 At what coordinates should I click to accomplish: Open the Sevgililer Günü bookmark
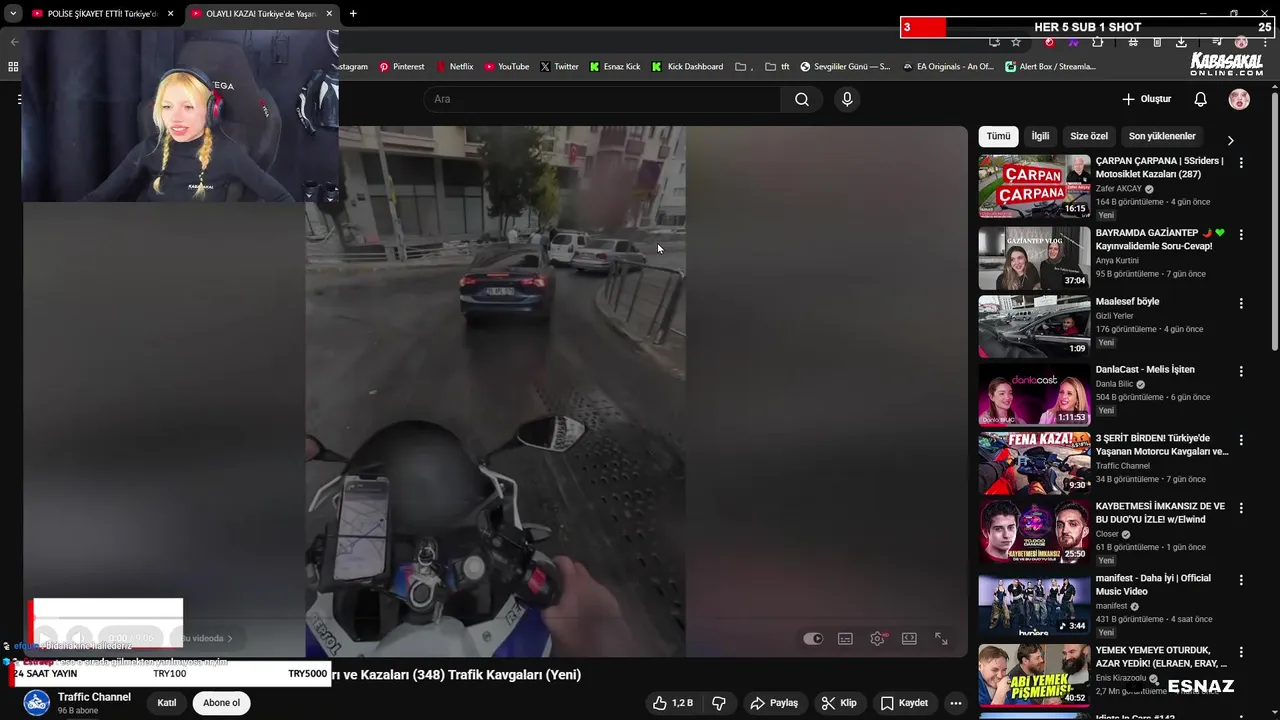[845, 67]
